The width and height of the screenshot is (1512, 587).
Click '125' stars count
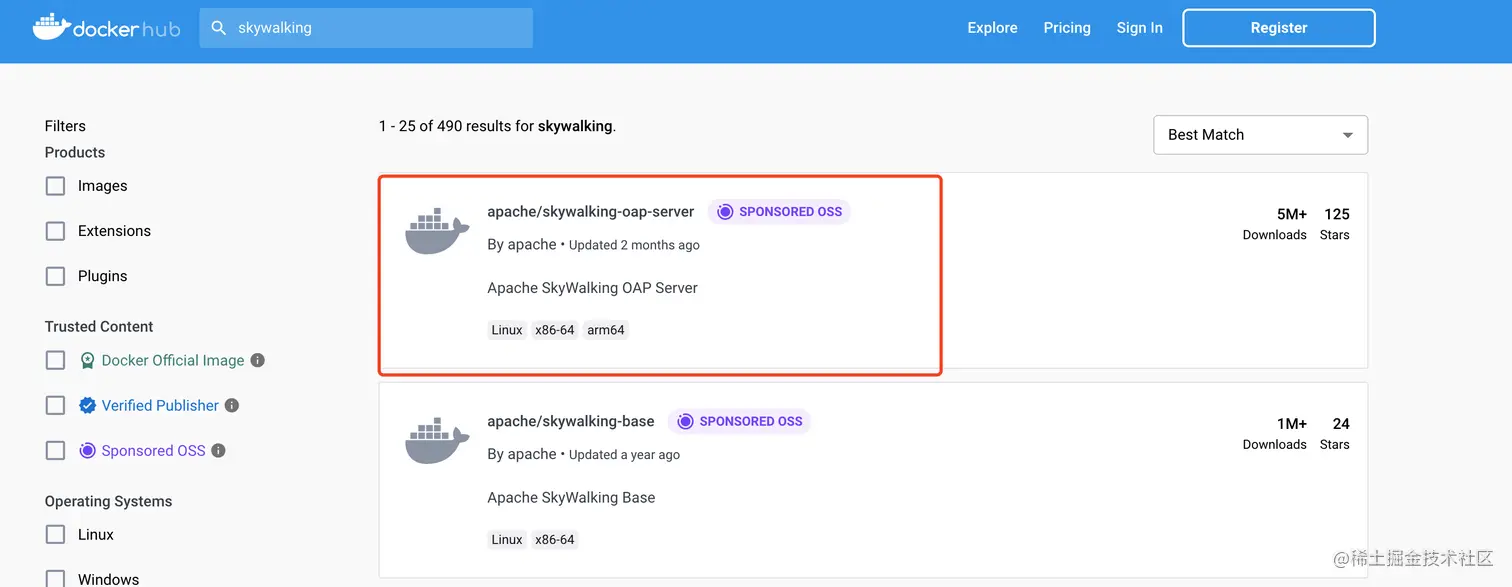coord(1337,214)
